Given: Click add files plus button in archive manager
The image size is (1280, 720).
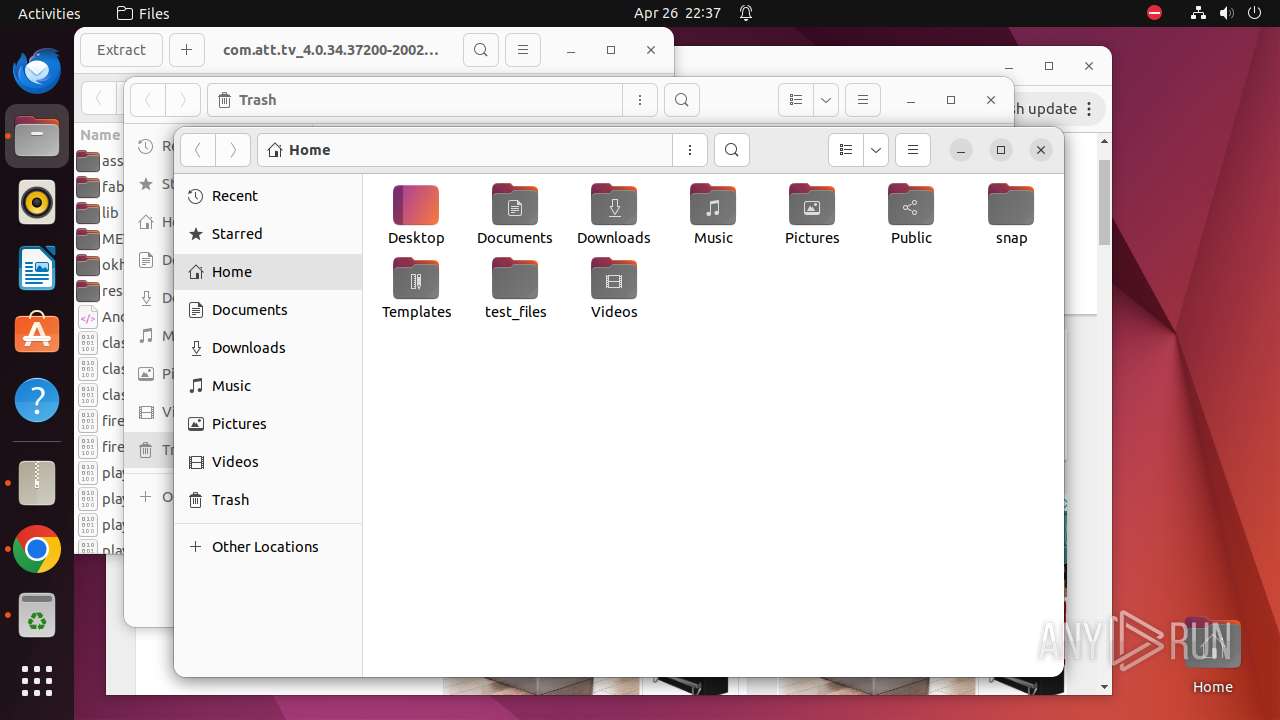Looking at the screenshot, I should coord(186,50).
